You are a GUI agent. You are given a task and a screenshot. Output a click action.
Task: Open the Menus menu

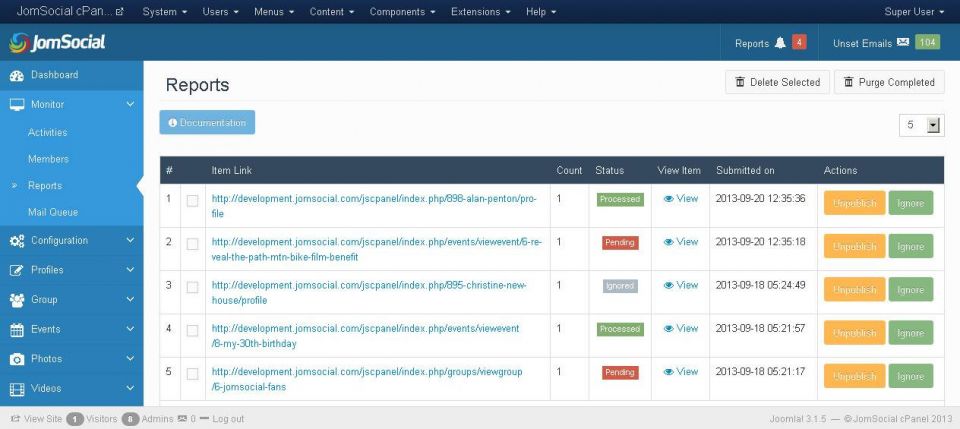274,12
